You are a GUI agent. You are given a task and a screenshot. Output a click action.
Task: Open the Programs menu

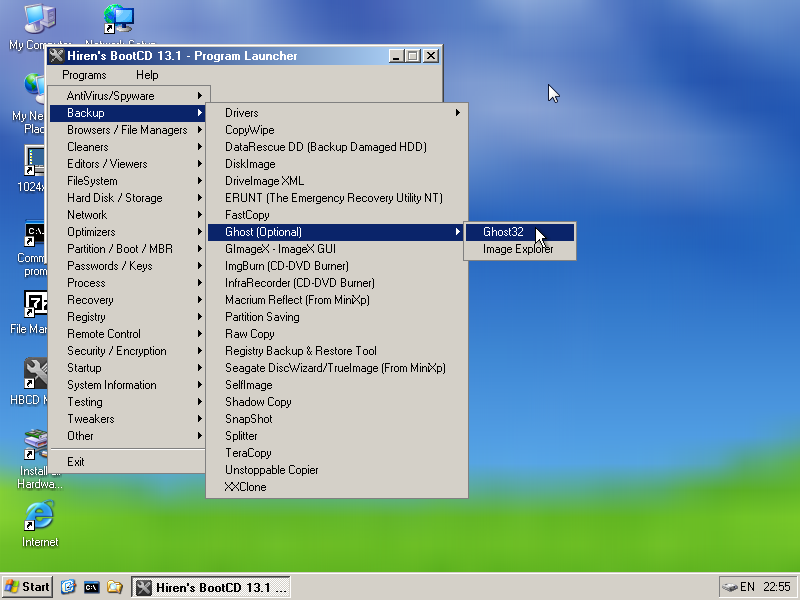point(84,75)
